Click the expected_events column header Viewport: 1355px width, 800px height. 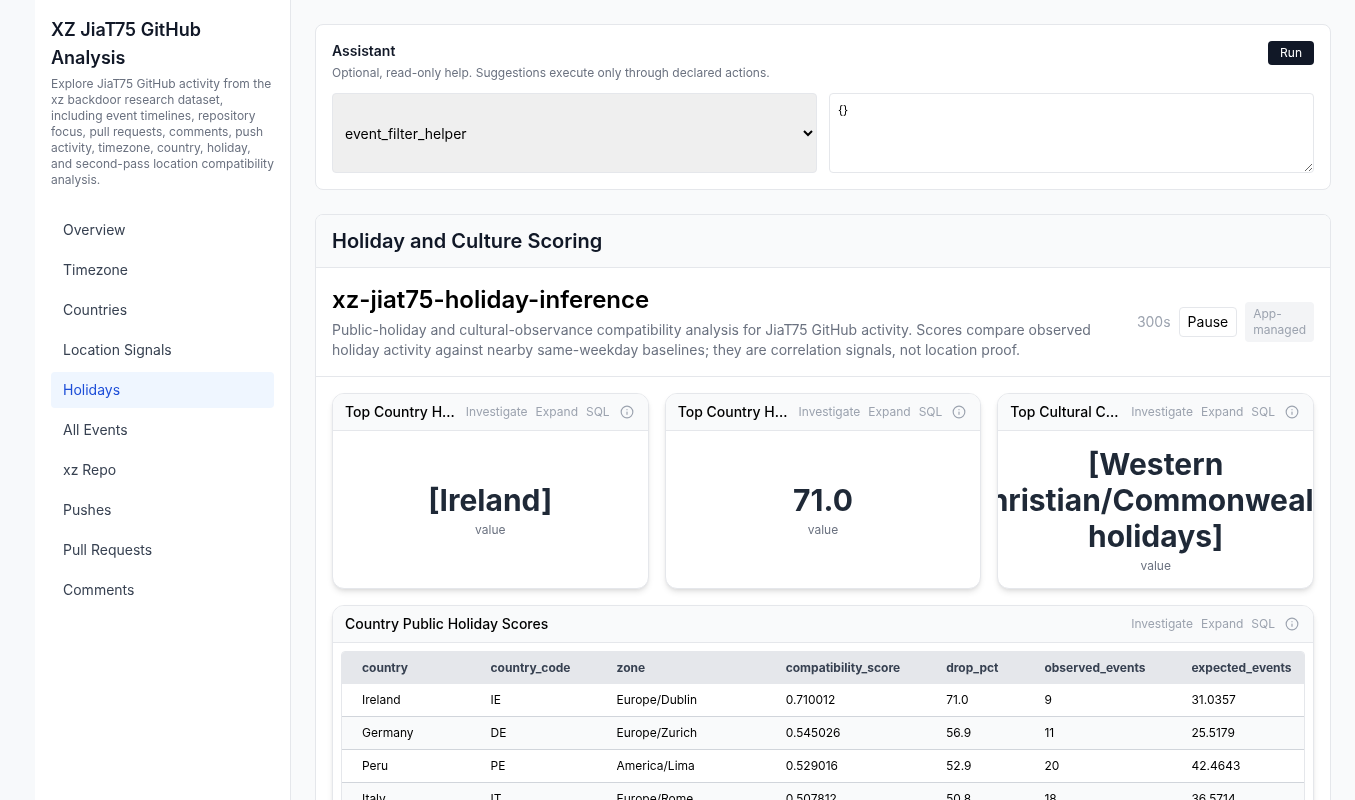(x=1241, y=668)
